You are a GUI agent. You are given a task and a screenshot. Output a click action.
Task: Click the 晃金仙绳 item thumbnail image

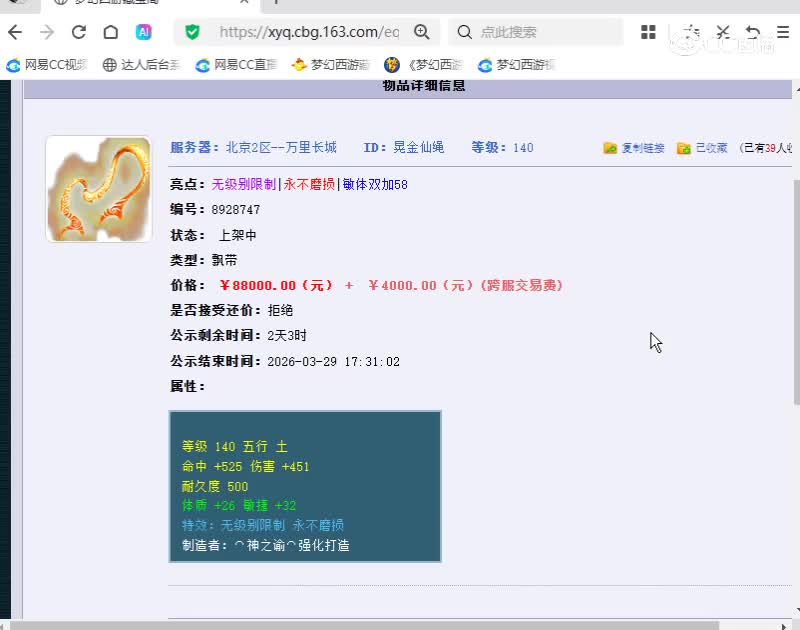[98, 189]
